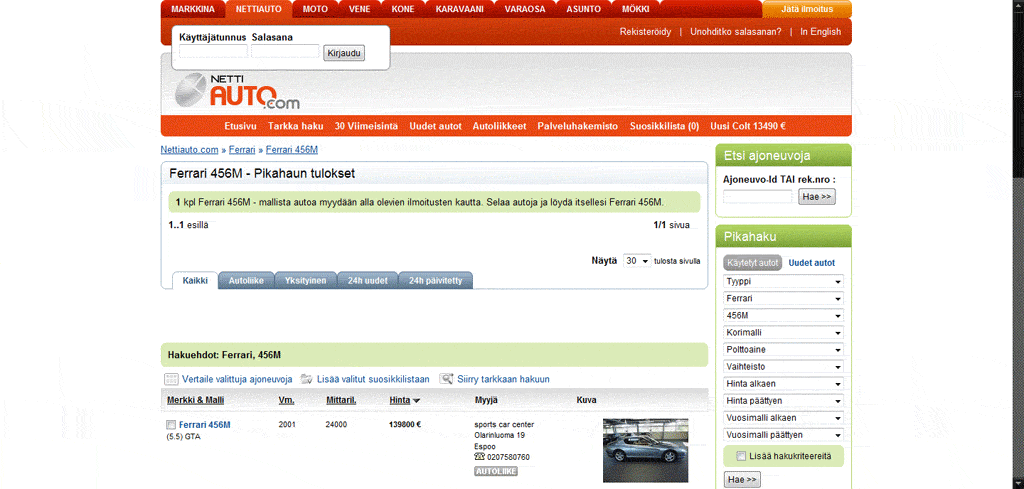1024x489 pixels.
Task: Open Uudet autot in orange navigation bar
Action: pyautogui.click(x=436, y=126)
